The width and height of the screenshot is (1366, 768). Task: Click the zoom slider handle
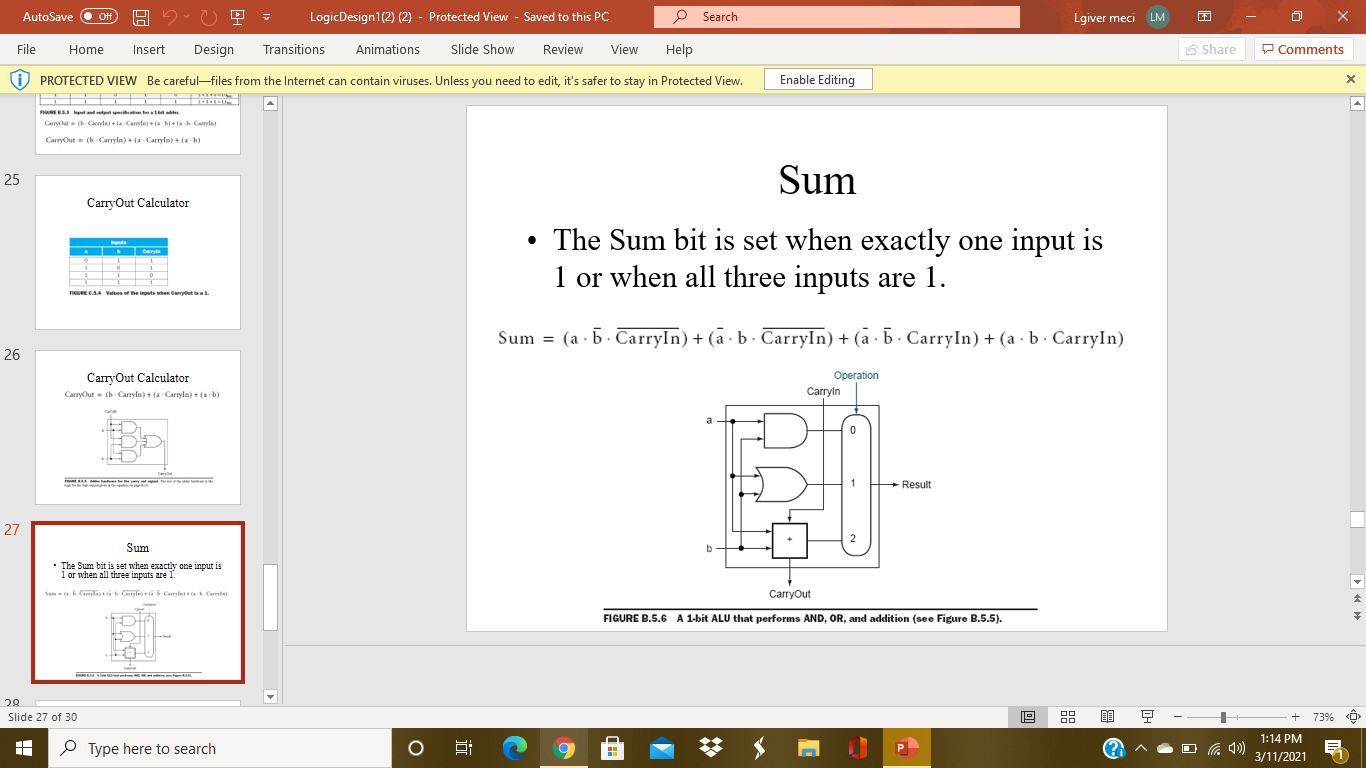1224,717
